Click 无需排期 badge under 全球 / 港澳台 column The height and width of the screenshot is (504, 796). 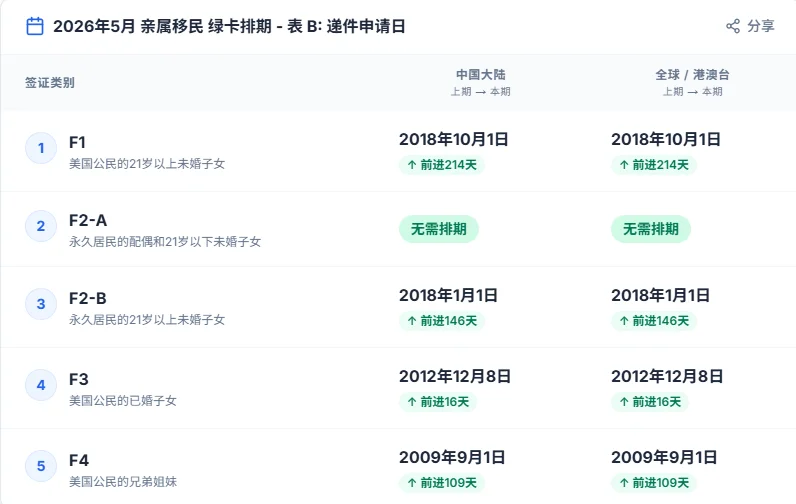651,229
